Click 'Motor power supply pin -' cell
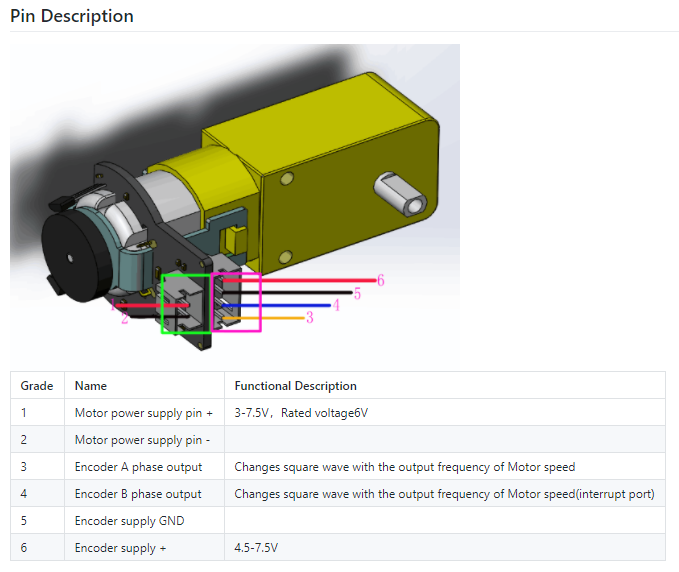Image resolution: width=679 pixels, height=572 pixels. tap(144, 440)
